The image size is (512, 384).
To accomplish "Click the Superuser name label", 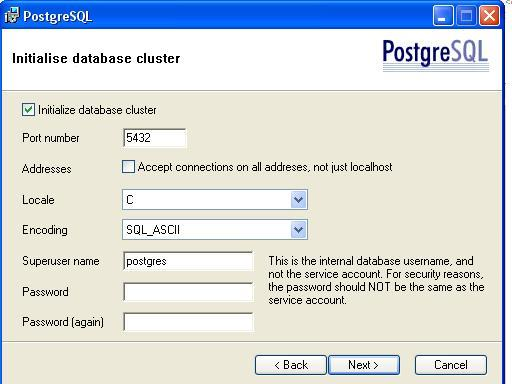I will pyautogui.click(x=61, y=261).
